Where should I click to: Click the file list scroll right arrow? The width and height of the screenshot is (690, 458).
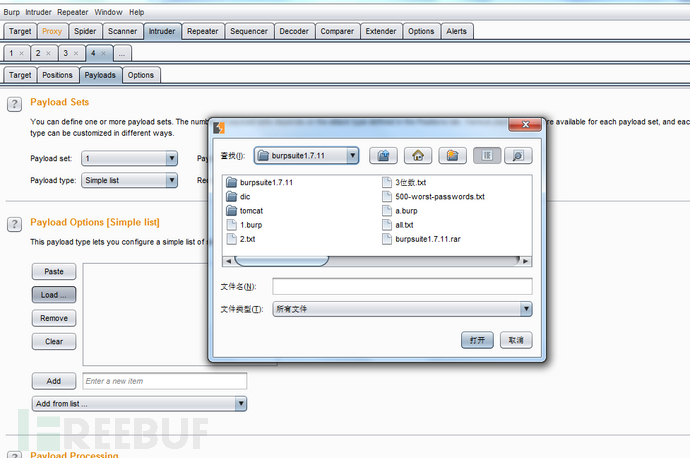[x=525, y=261]
